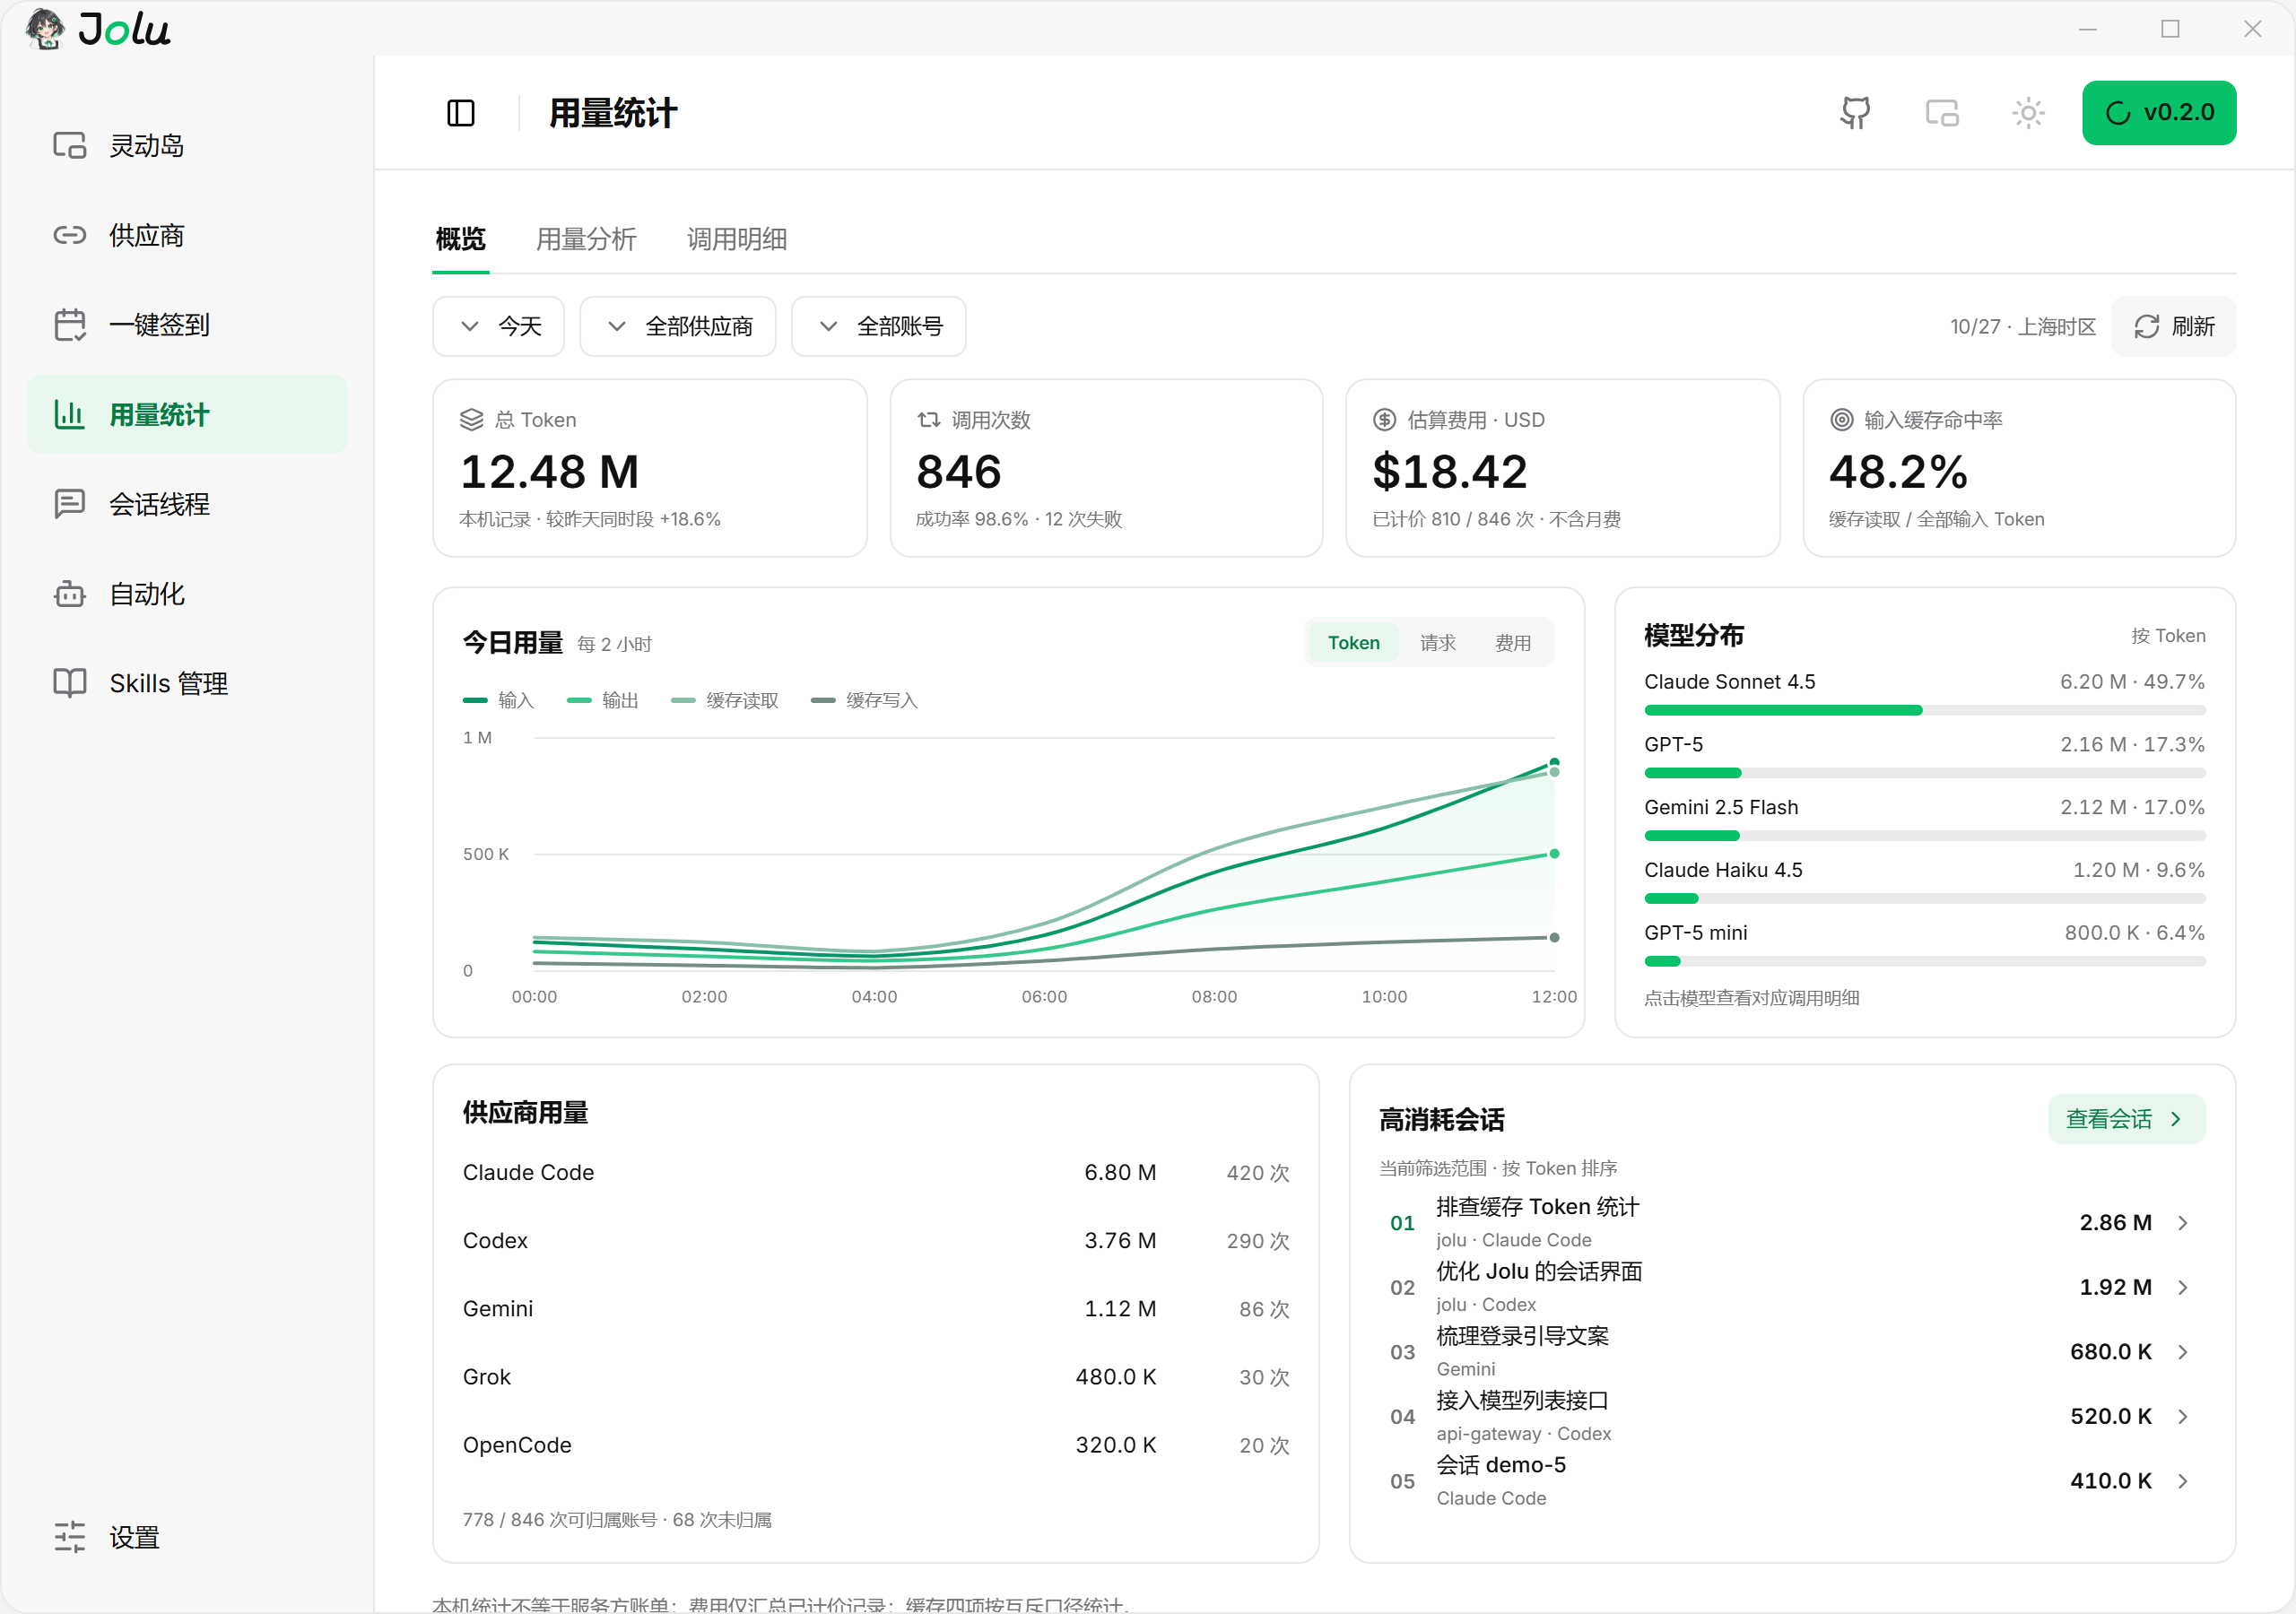Open 会话线程 page
Viewport: 2296px width, 1614px height.
tap(187, 504)
